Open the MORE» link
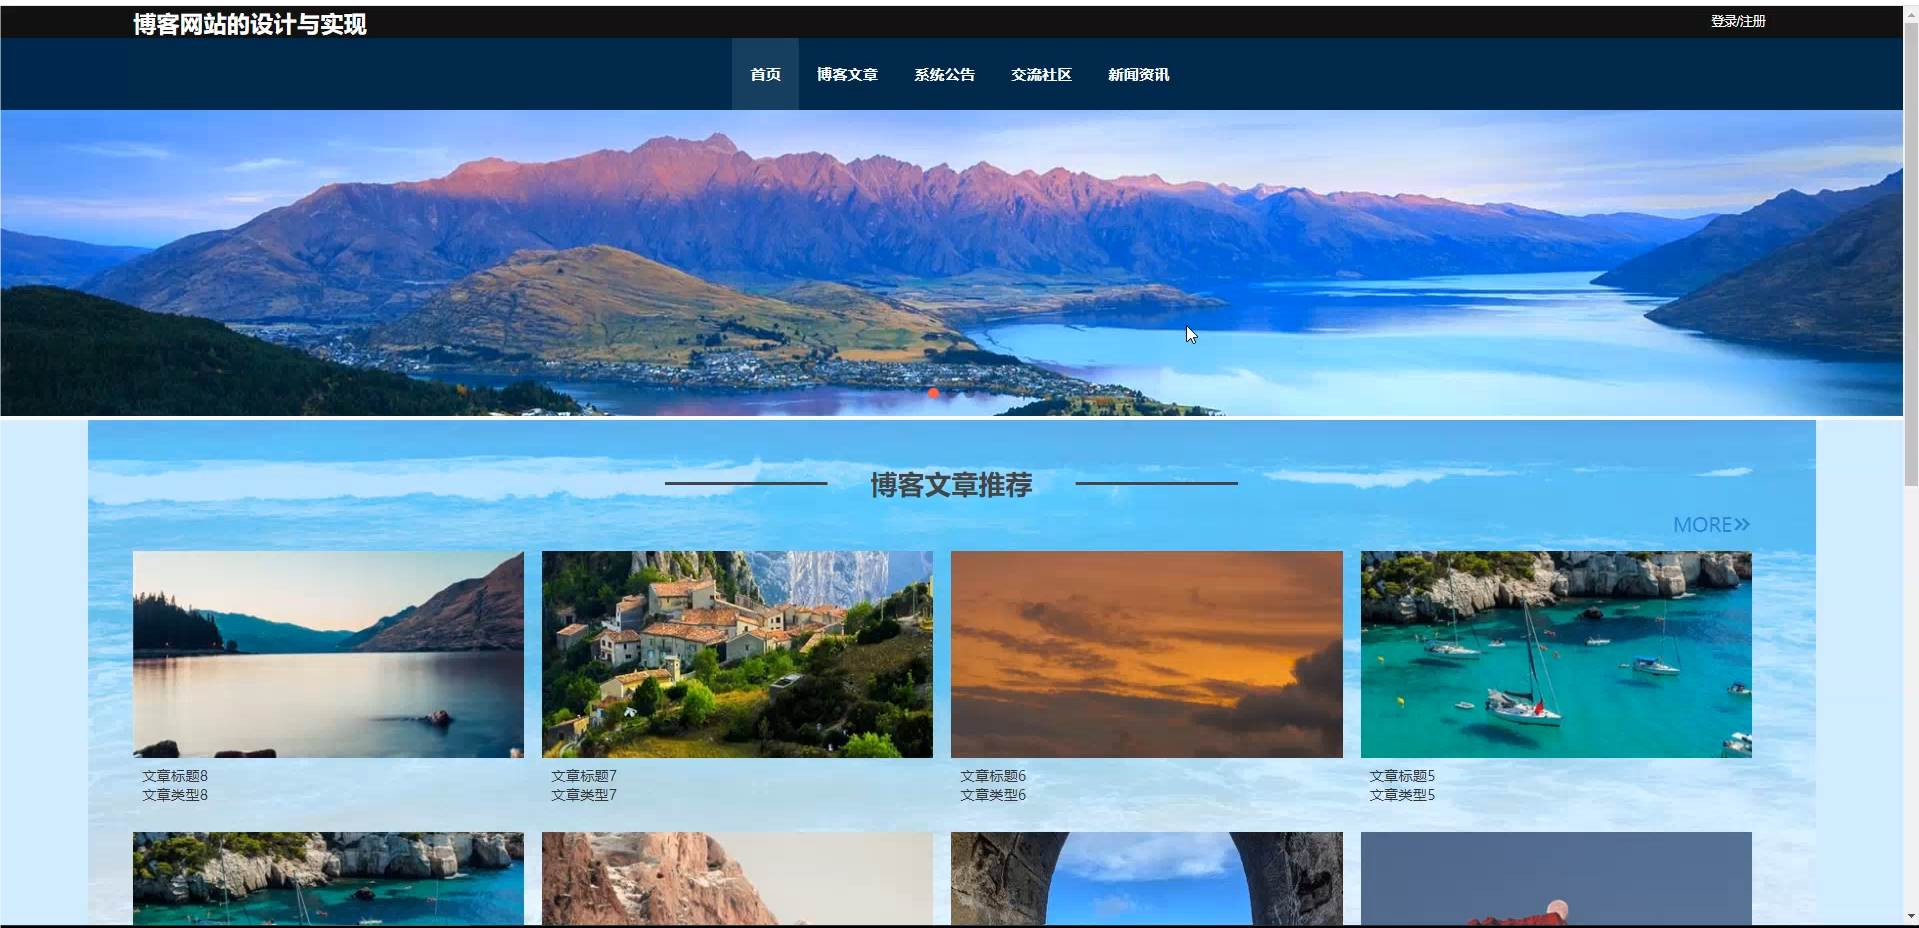This screenshot has width=1919, height=928. pos(1711,524)
